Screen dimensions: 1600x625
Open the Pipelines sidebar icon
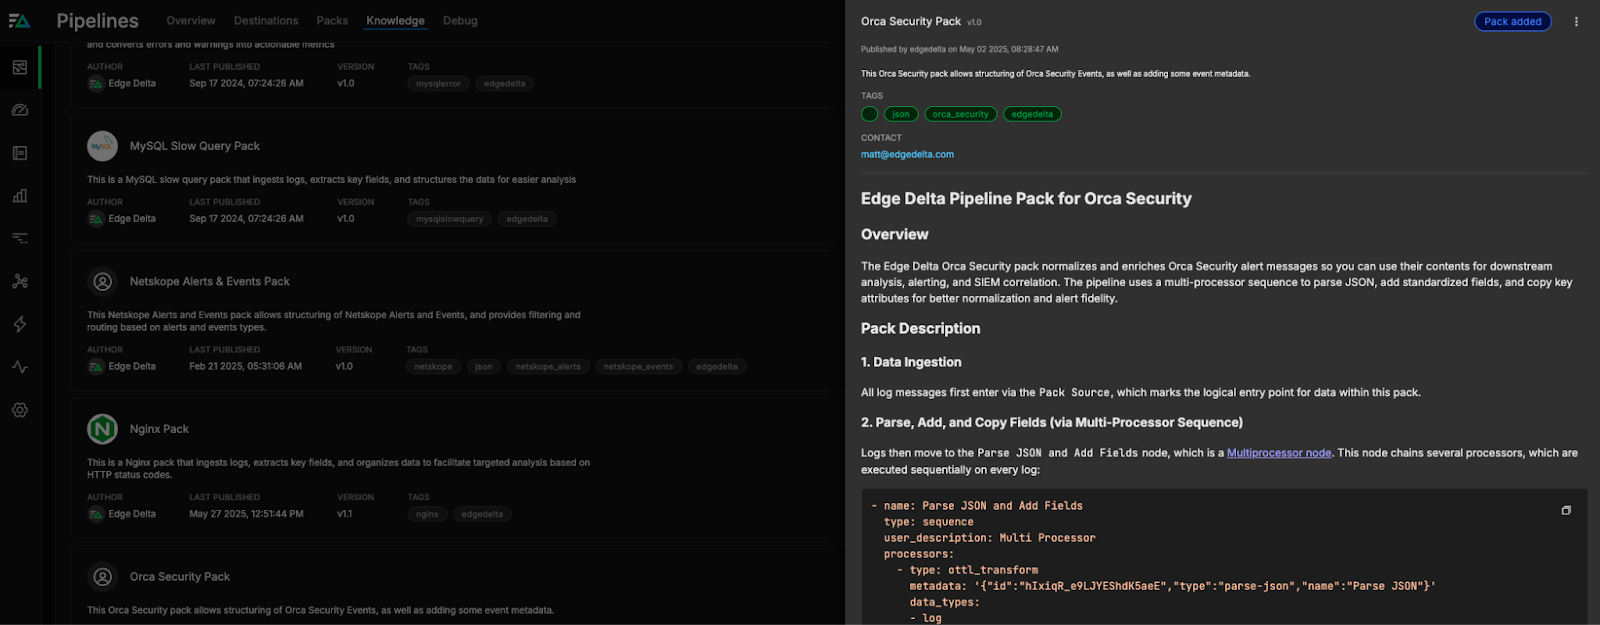pos(20,68)
